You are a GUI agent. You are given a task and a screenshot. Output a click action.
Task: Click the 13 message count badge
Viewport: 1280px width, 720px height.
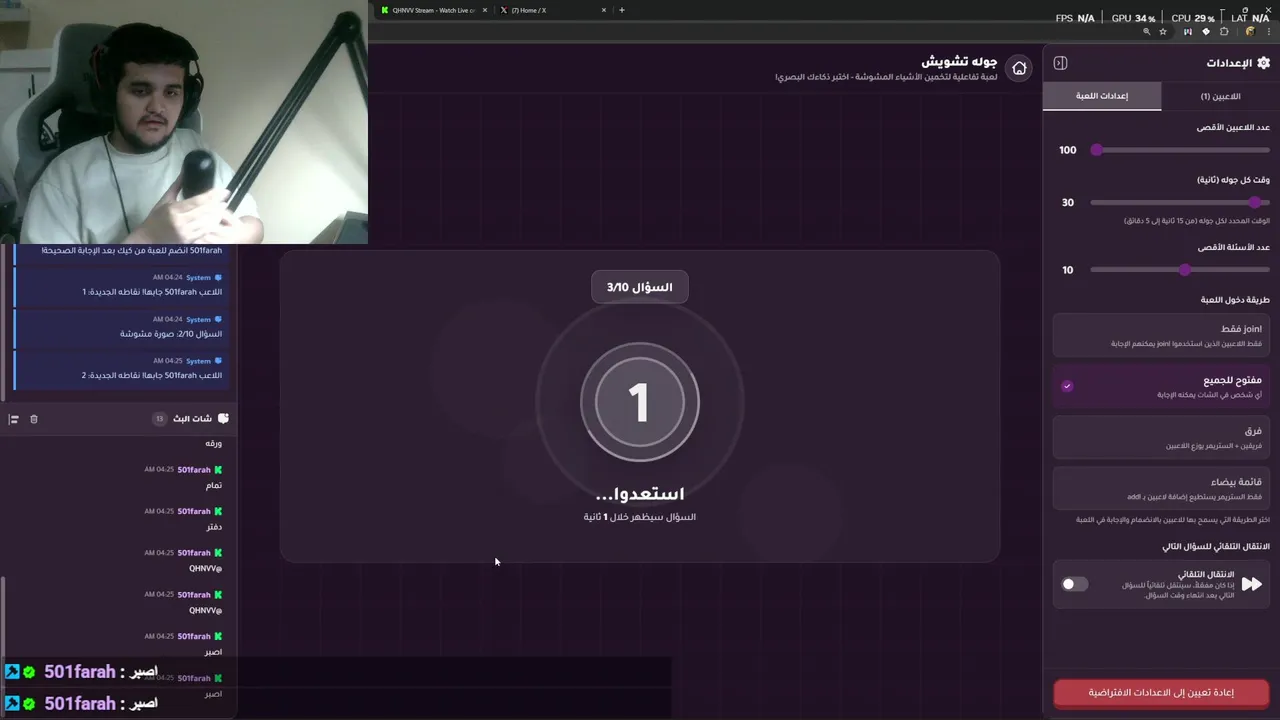tap(159, 418)
